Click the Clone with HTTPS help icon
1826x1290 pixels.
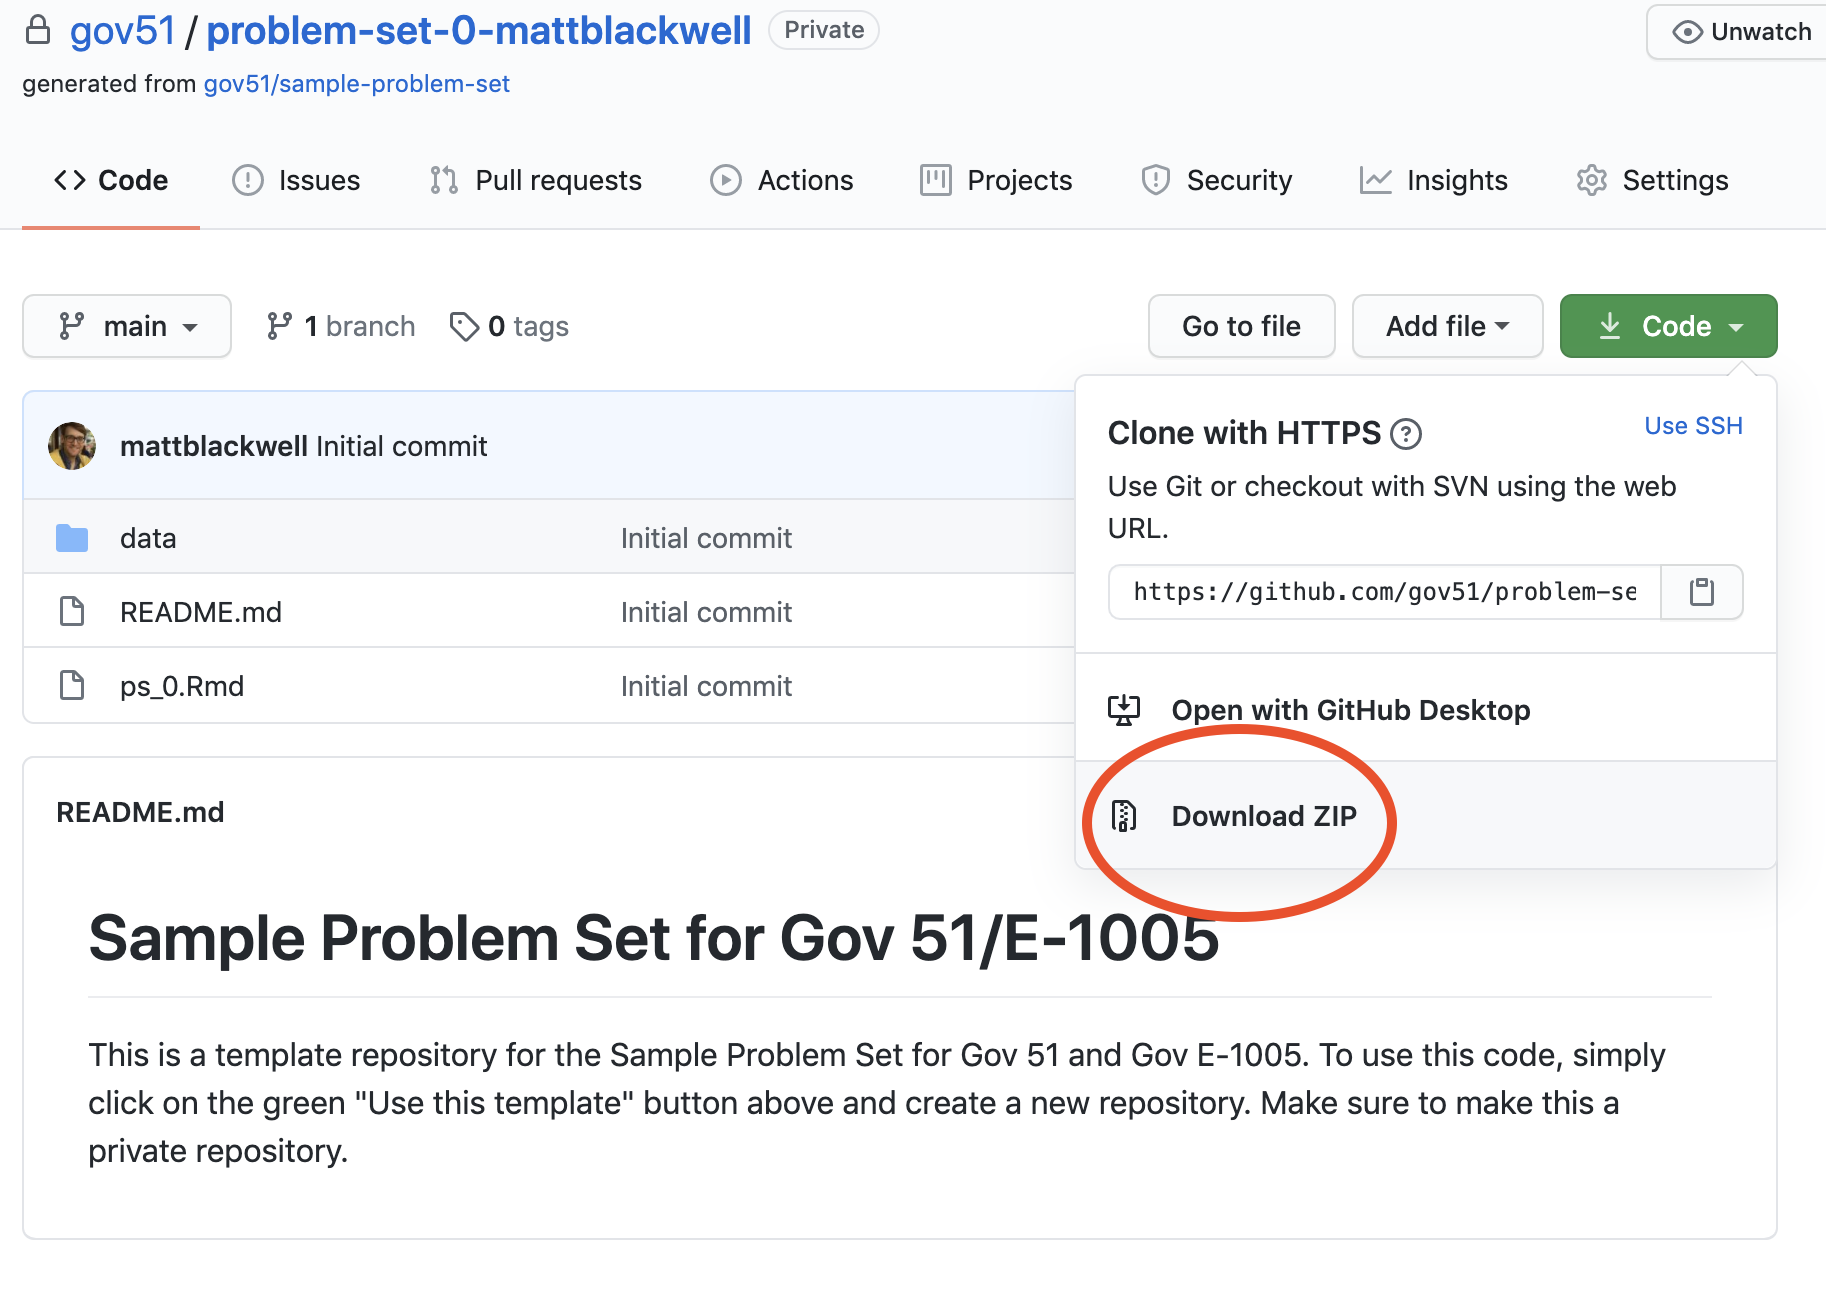coord(1406,434)
